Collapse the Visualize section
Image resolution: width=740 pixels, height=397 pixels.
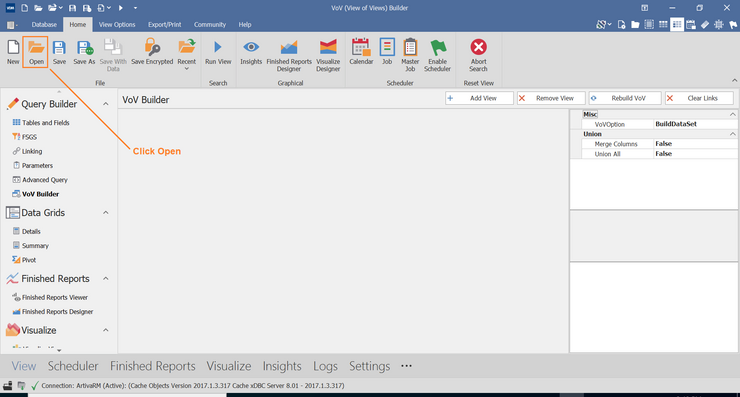tap(106, 330)
